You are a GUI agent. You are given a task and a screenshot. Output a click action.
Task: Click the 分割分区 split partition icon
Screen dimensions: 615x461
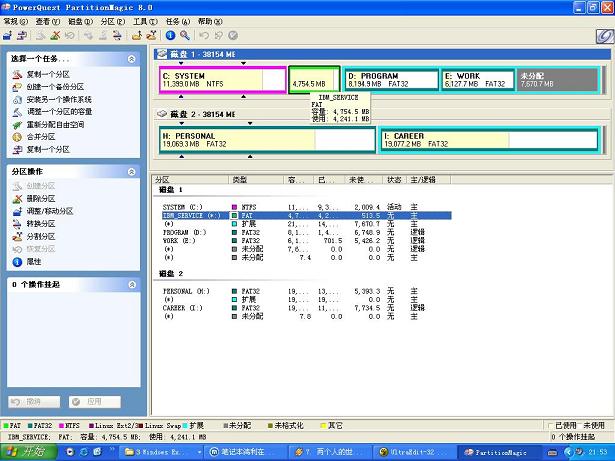(17, 237)
